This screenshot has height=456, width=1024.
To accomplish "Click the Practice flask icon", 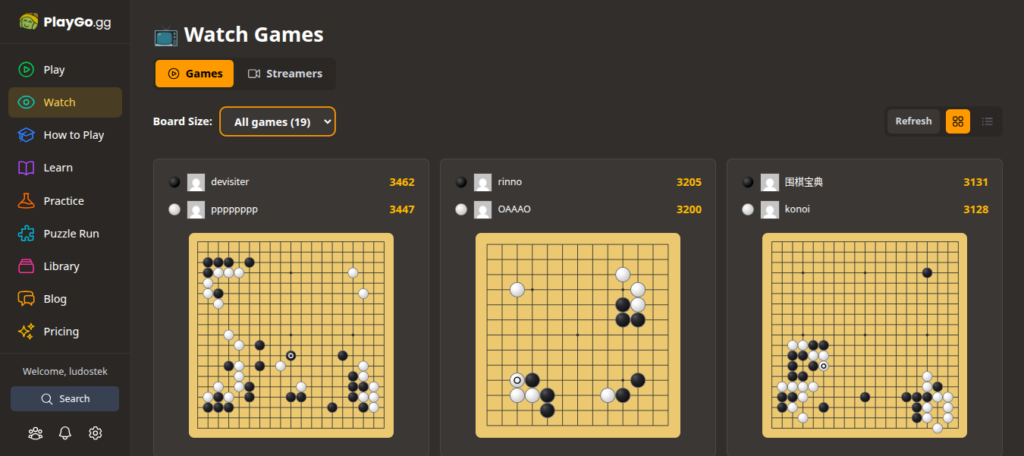I will click(27, 201).
